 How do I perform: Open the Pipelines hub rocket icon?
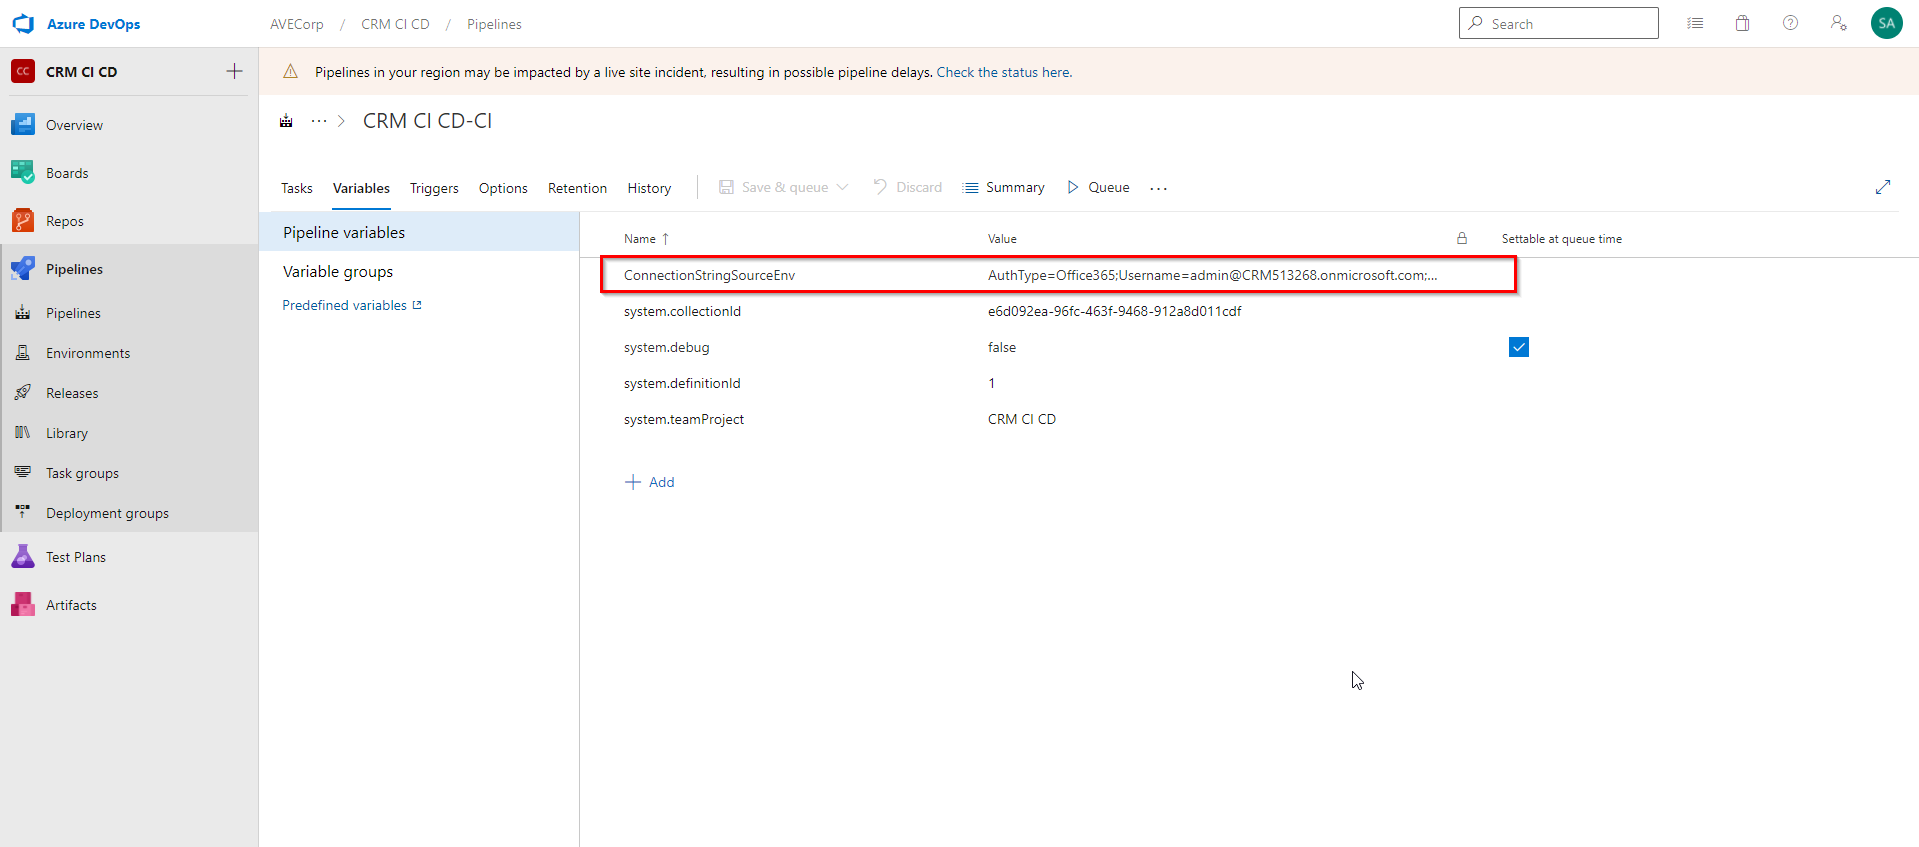pyautogui.click(x=23, y=269)
